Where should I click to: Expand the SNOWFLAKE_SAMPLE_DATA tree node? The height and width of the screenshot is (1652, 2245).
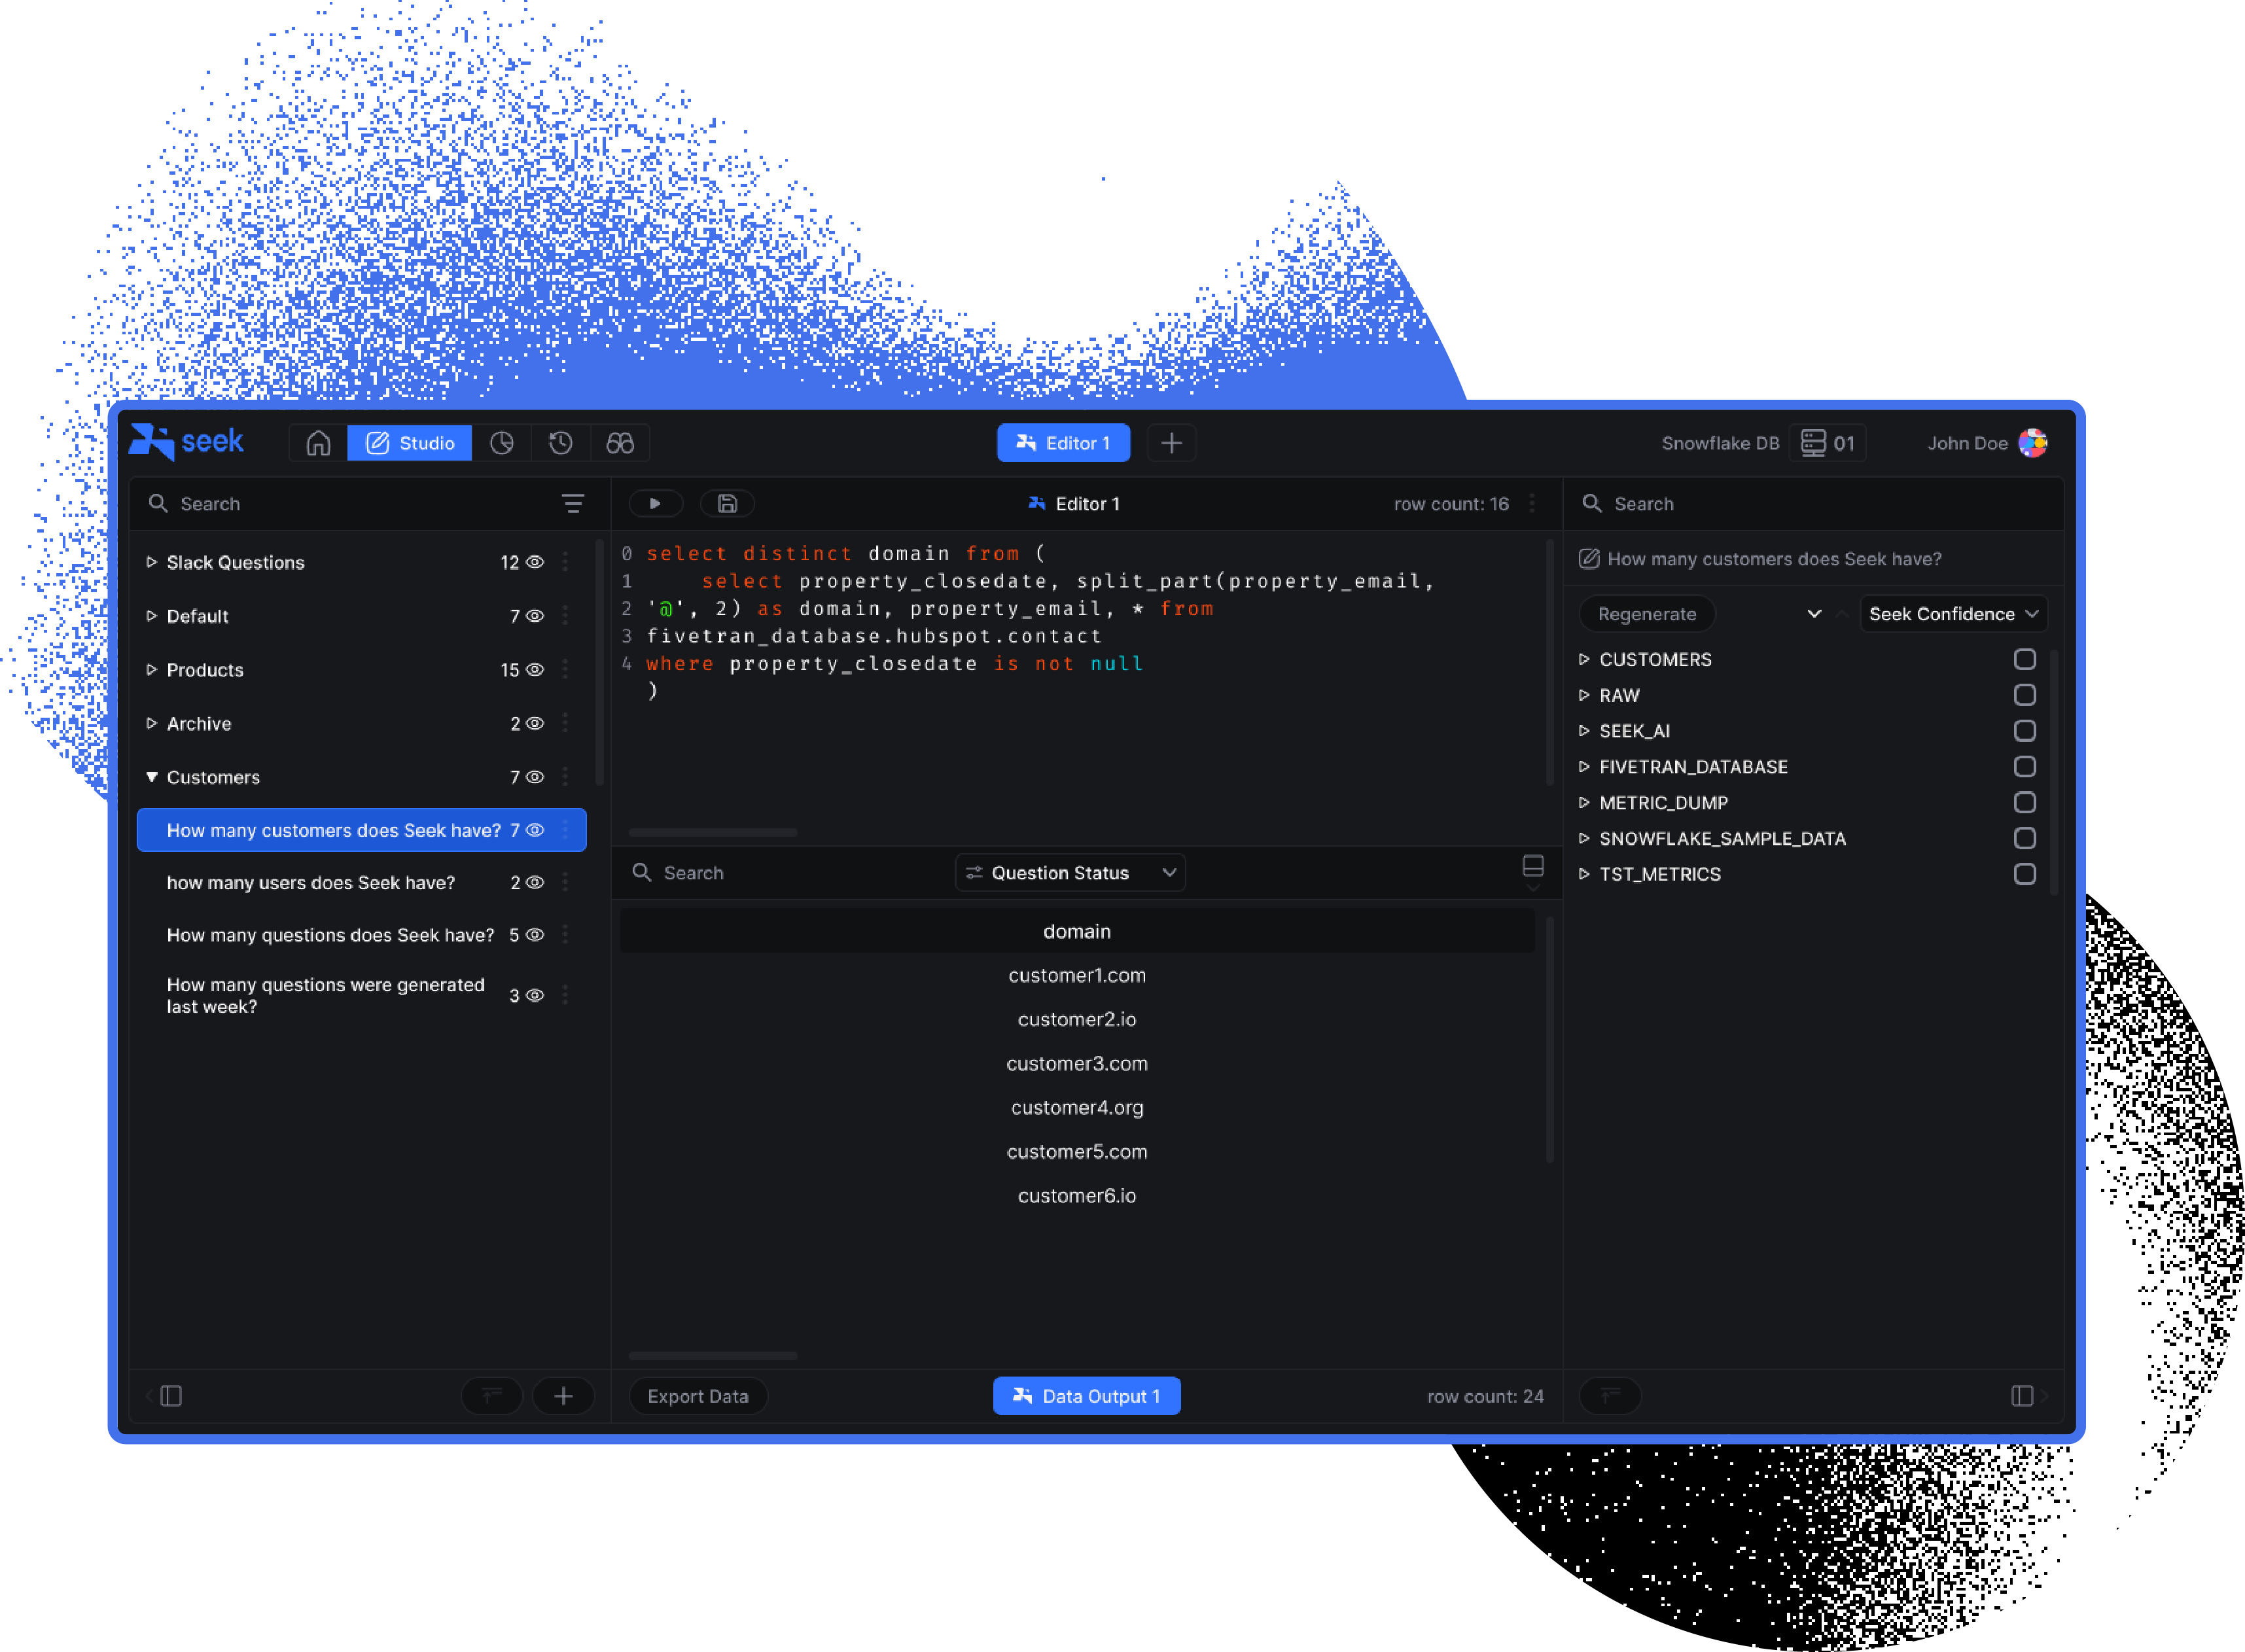(x=1584, y=839)
